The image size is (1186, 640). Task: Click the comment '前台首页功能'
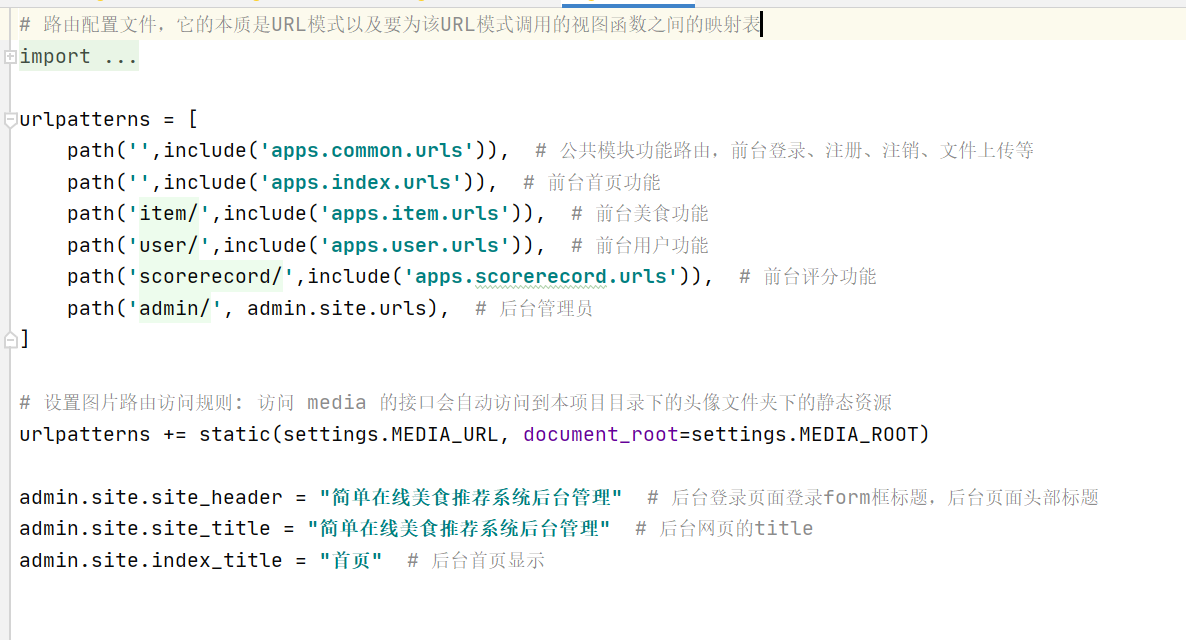[x=591, y=182]
